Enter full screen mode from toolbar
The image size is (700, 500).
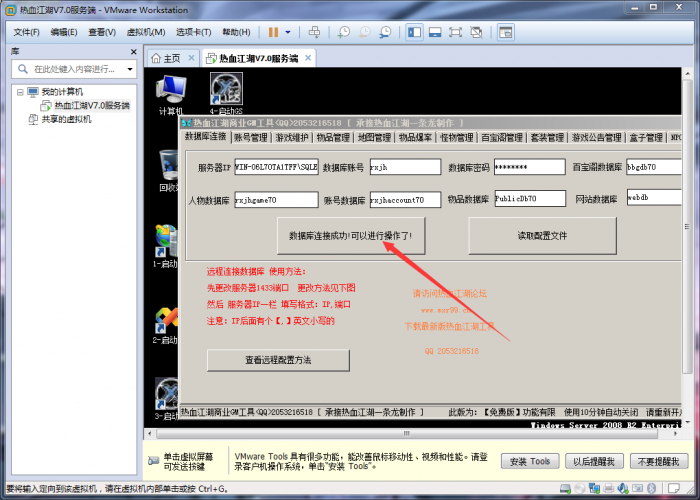click(455, 32)
